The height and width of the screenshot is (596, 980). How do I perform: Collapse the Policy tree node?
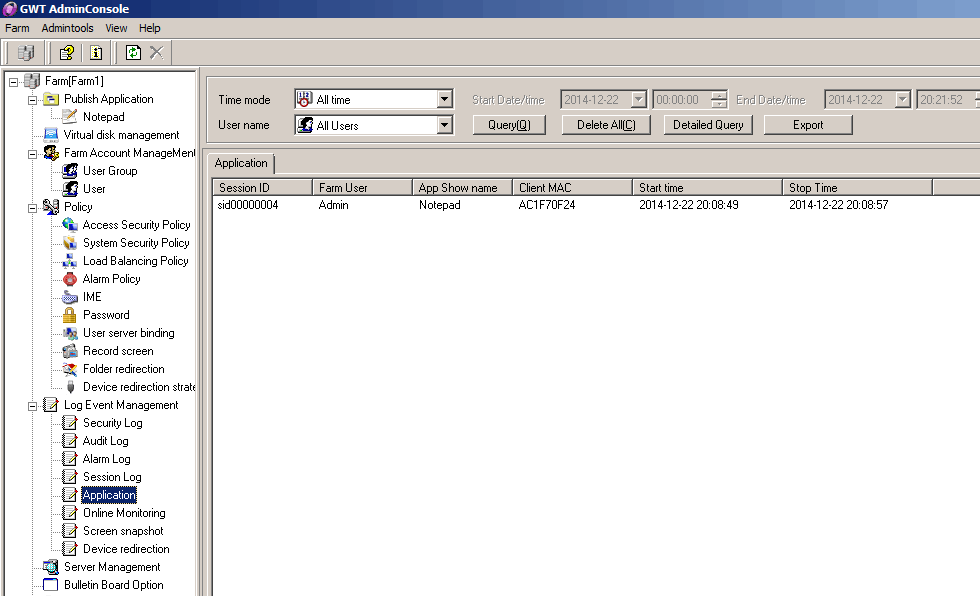(x=32, y=207)
